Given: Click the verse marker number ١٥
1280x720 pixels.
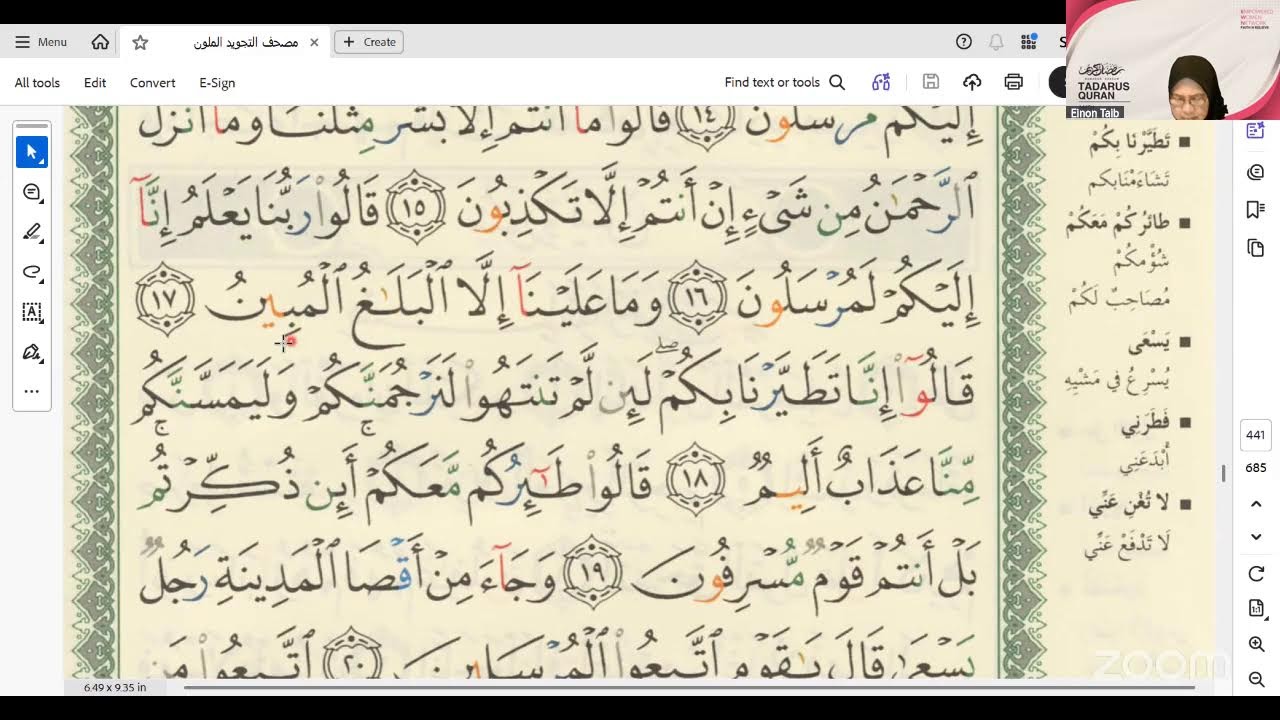Looking at the screenshot, I should click(x=415, y=207).
